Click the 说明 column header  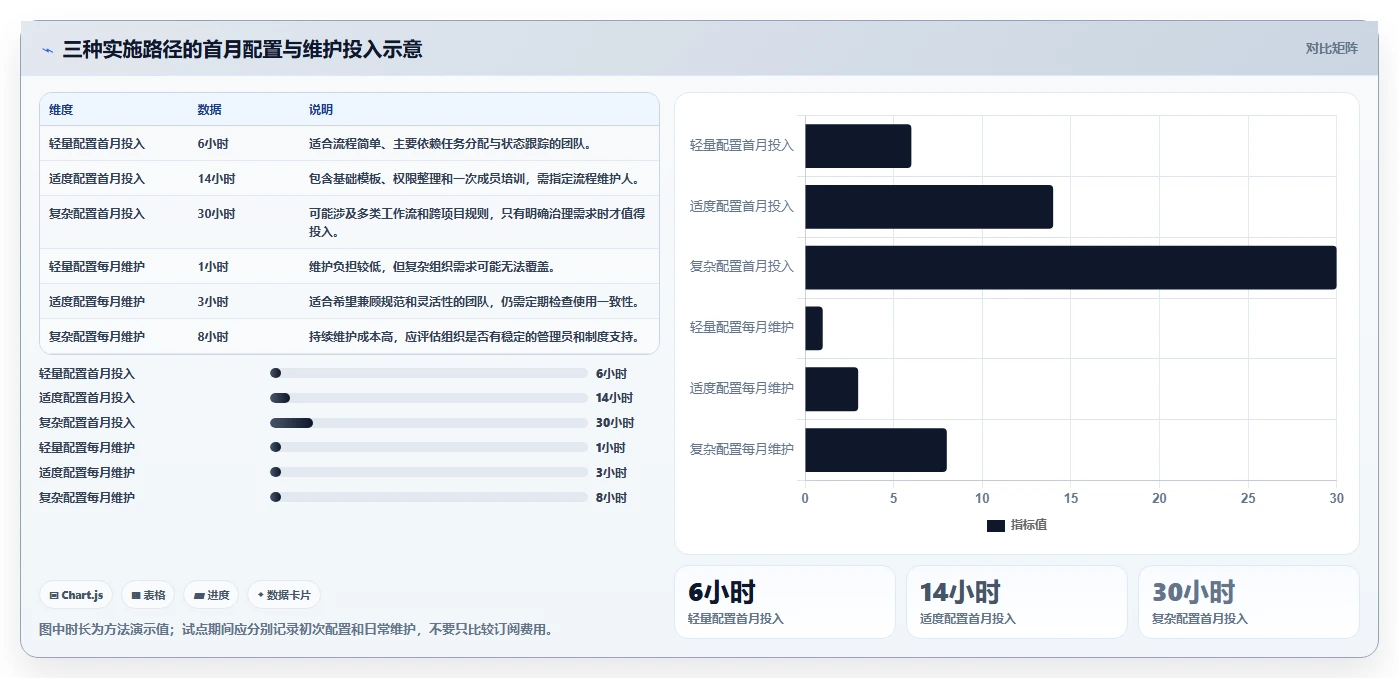[321, 110]
